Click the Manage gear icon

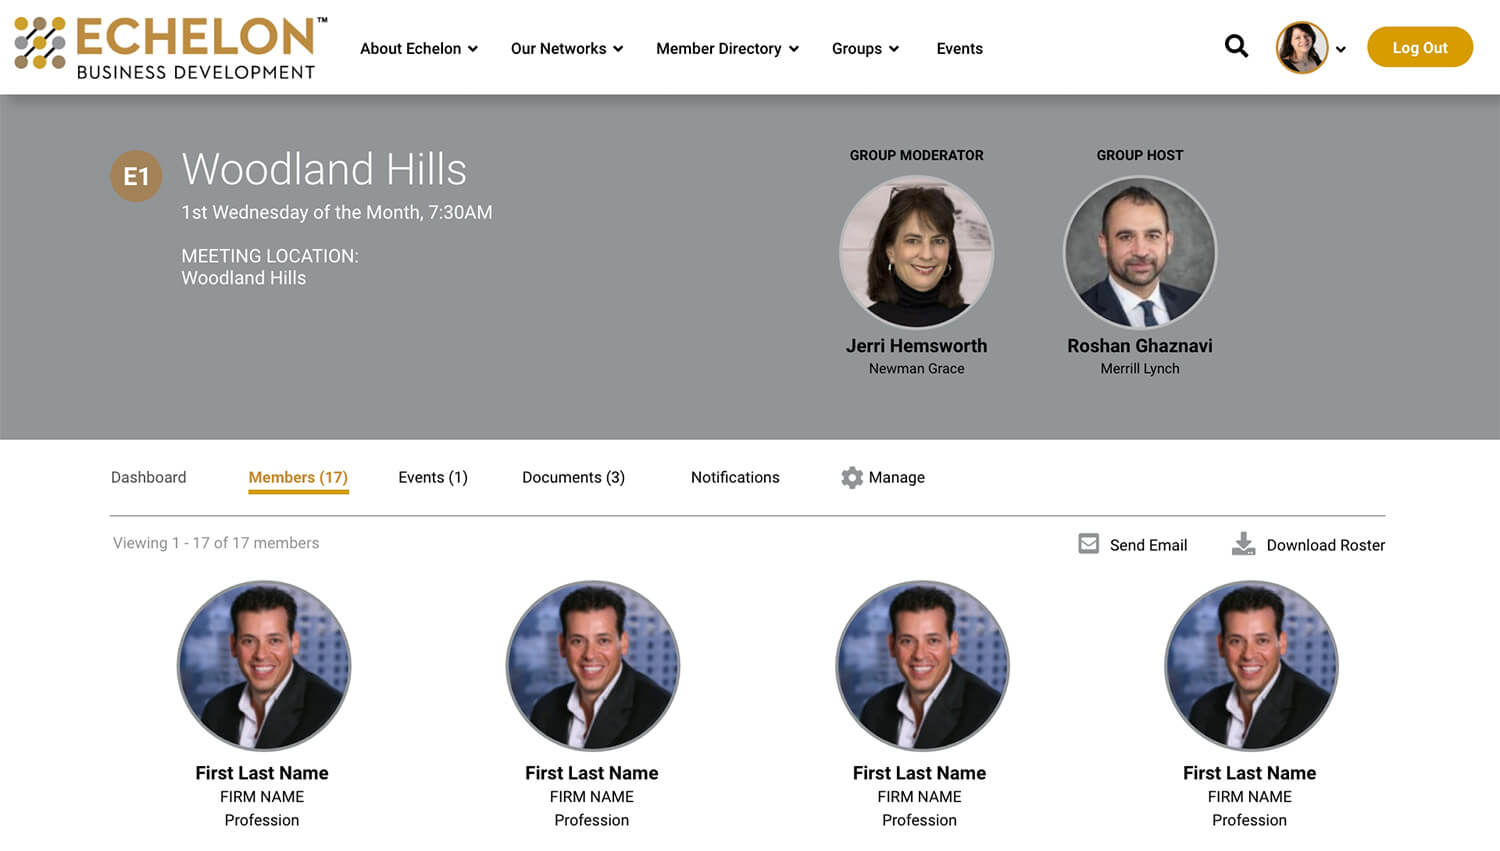pos(852,478)
